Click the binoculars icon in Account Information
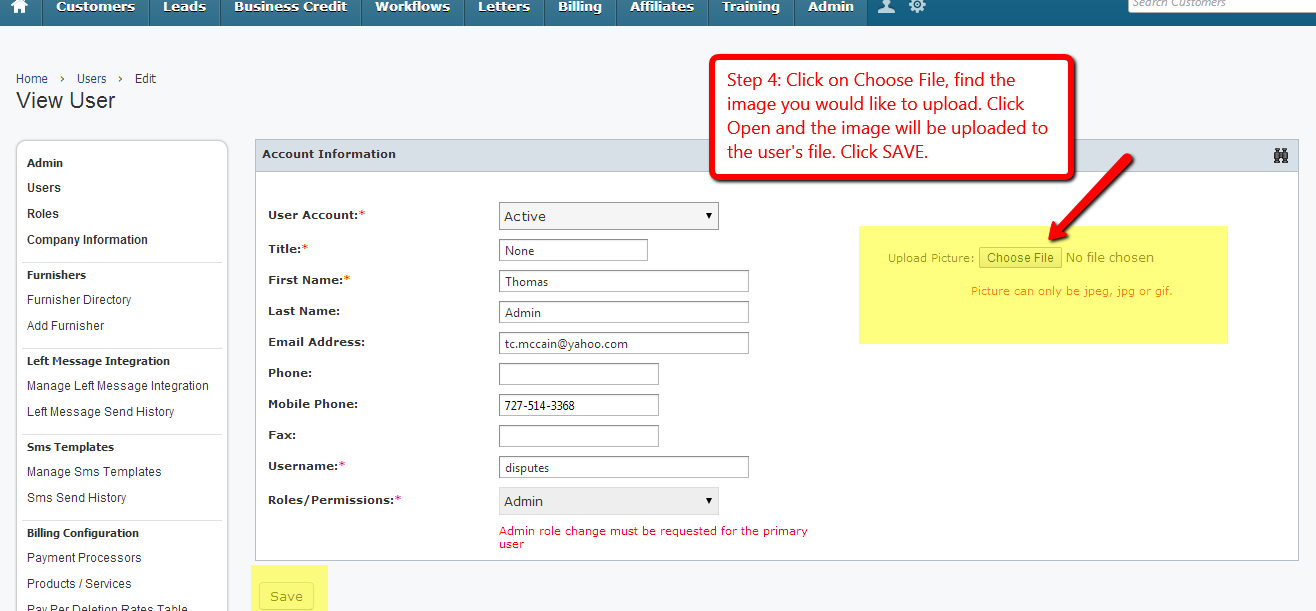Image resolution: width=1316 pixels, height=611 pixels. [1281, 155]
